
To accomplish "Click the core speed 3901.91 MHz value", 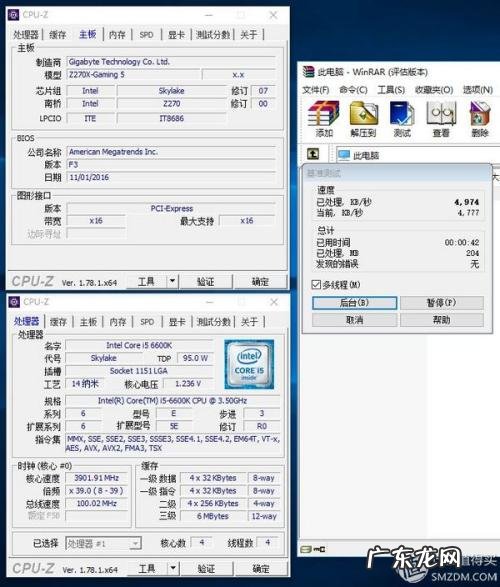I will 97,478.
